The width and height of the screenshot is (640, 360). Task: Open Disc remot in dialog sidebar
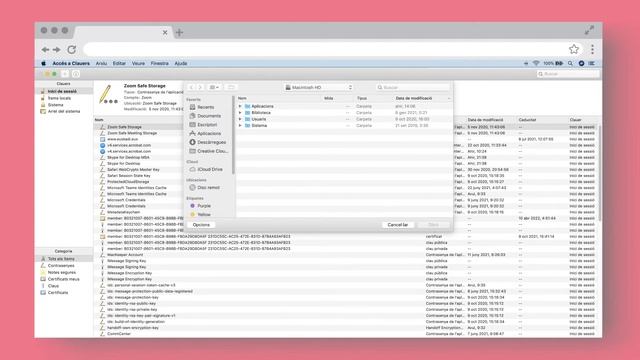(x=209, y=187)
